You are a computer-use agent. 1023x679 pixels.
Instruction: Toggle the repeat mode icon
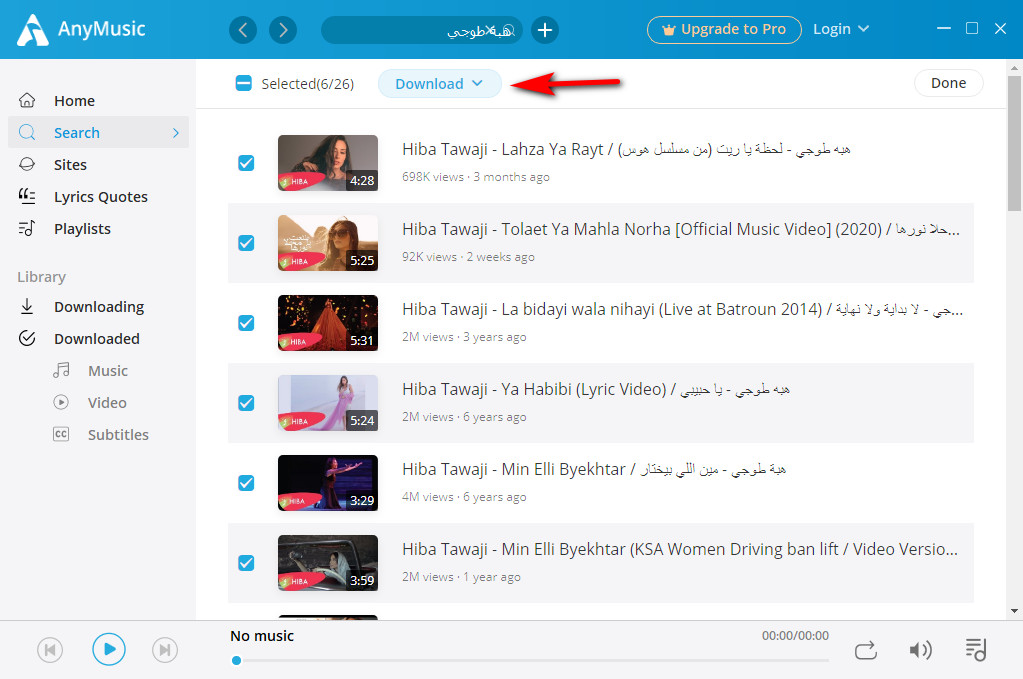[866, 650]
